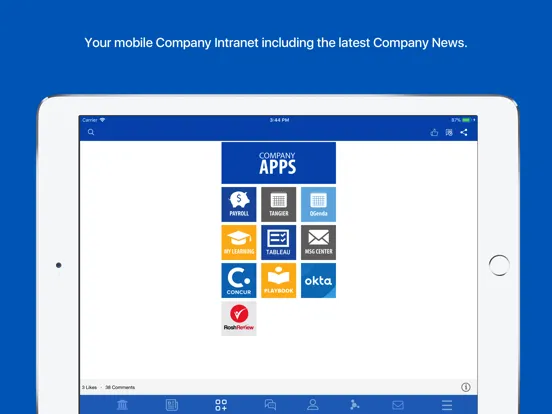
Task: Tap the info circle icon
Action: coord(465,387)
